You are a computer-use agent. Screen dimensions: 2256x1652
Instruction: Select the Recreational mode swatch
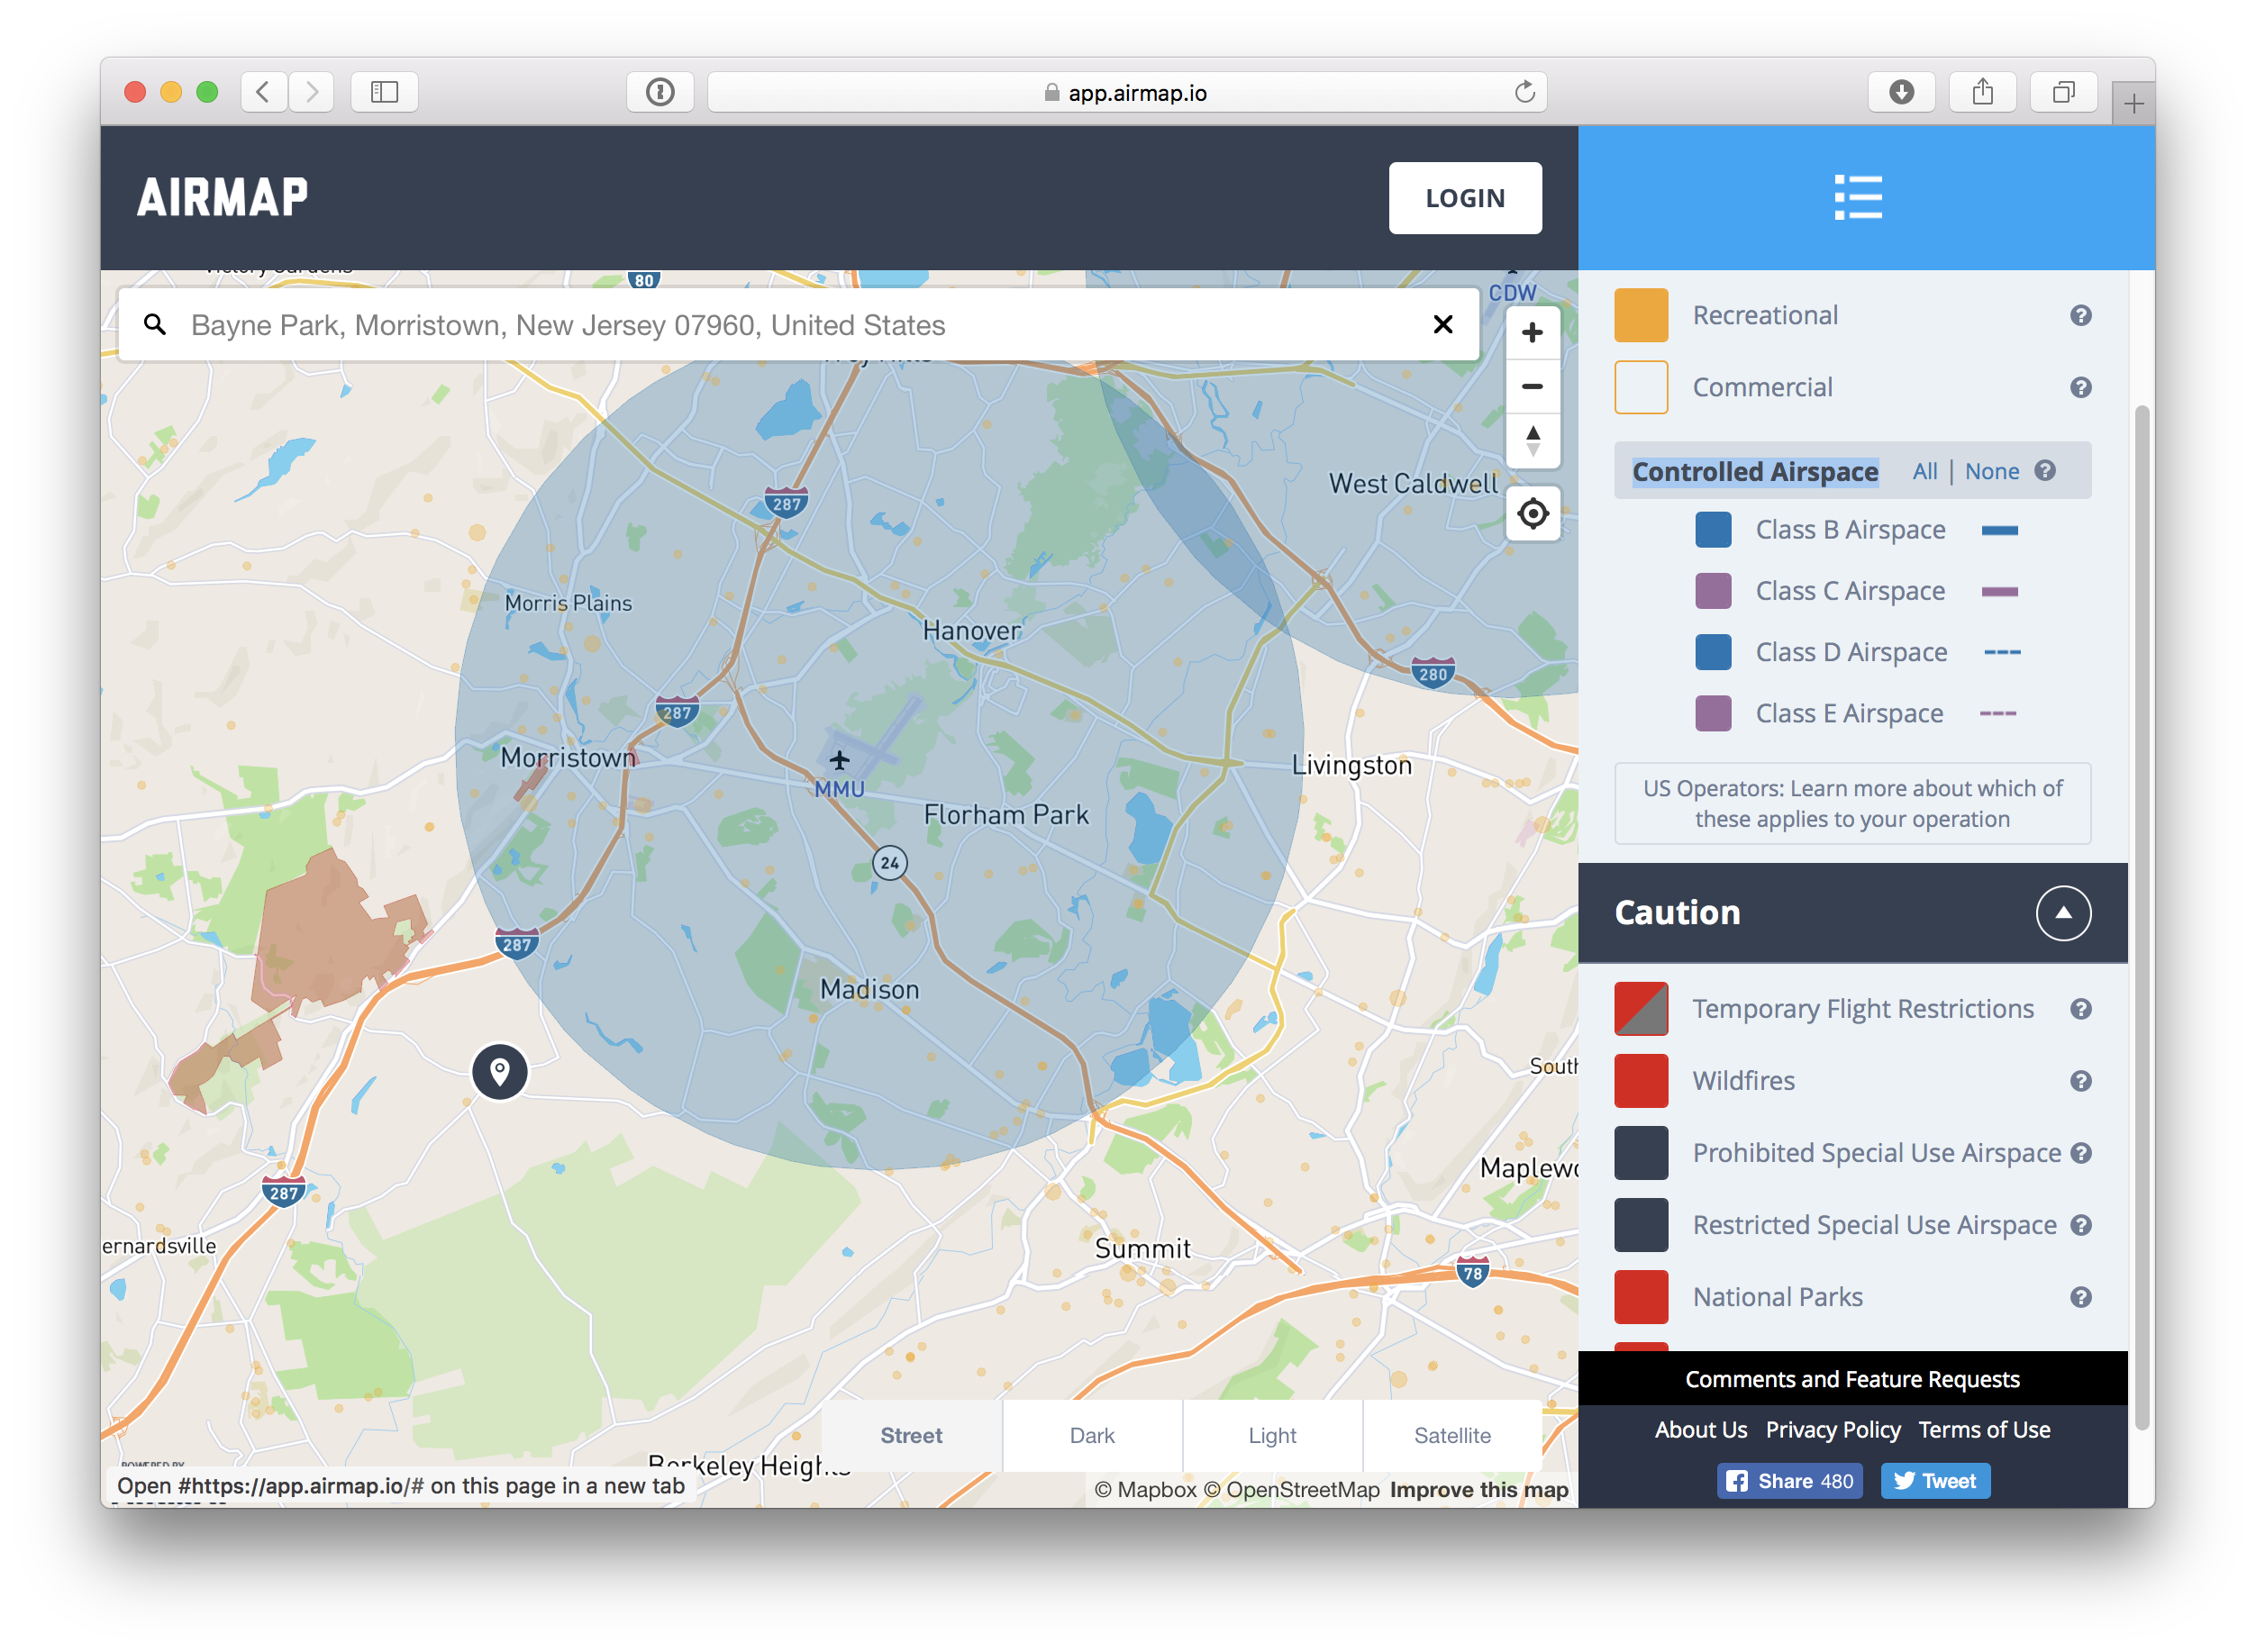pos(1640,315)
